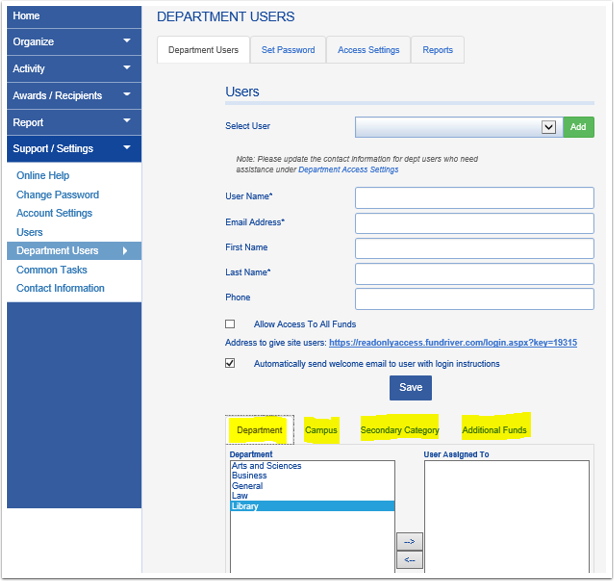Switch to Secondary Category tab
The height and width of the screenshot is (581, 614).
click(x=399, y=430)
